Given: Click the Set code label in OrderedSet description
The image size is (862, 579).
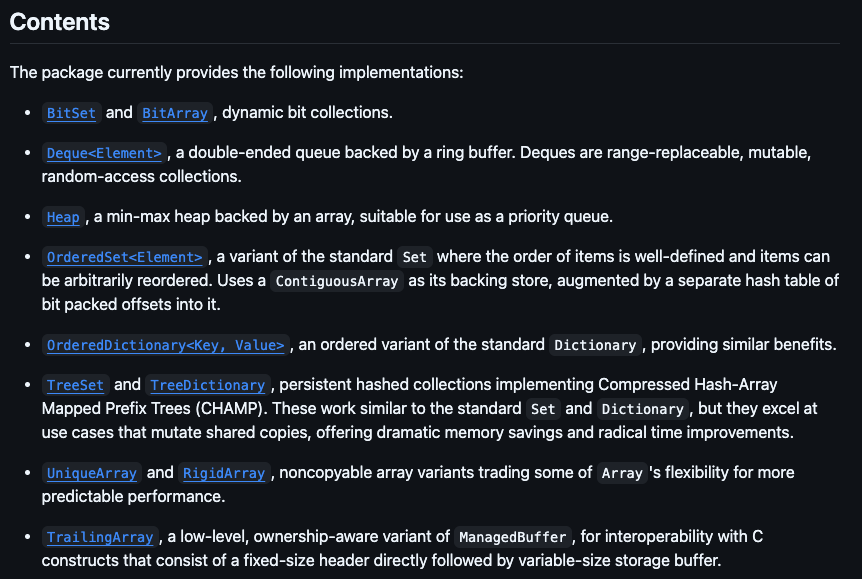Looking at the screenshot, I should point(414,257).
